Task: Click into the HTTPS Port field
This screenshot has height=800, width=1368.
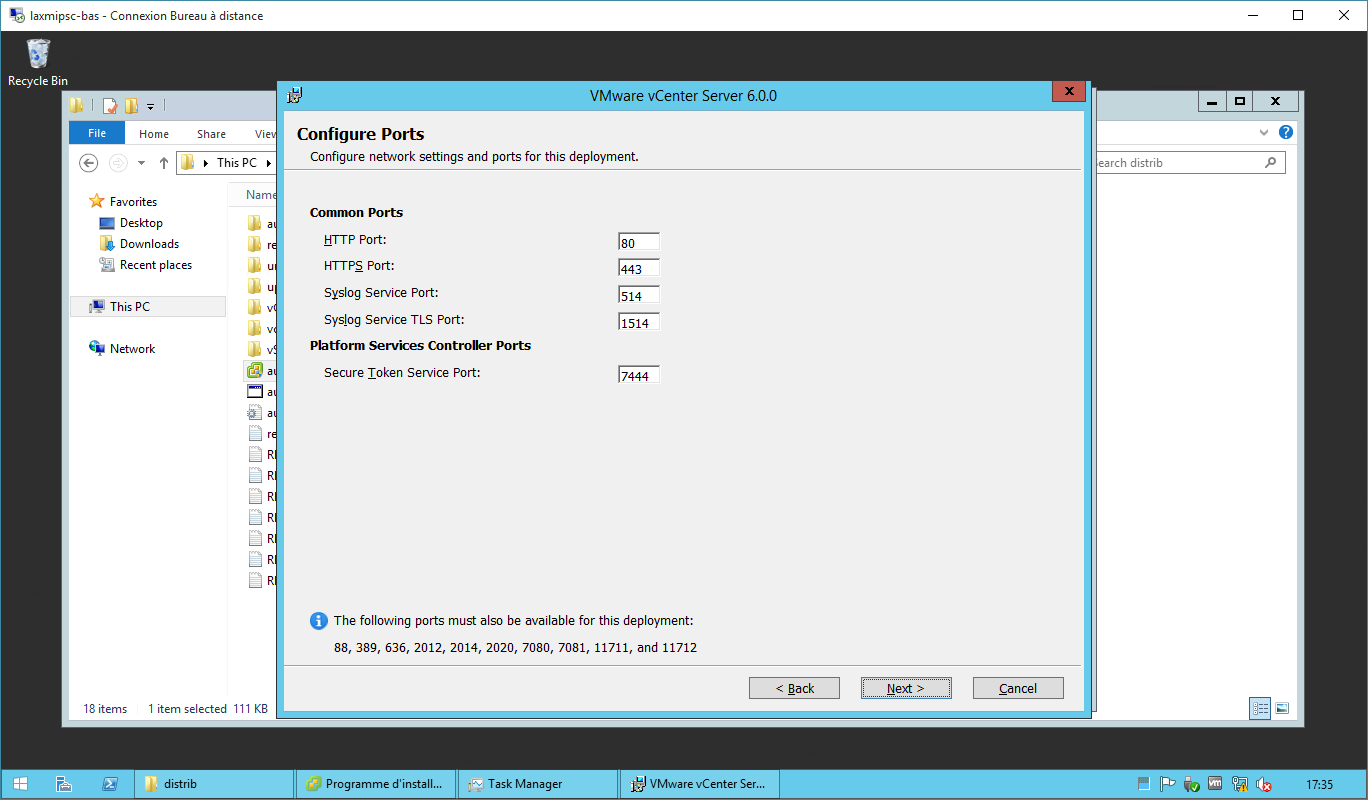Action: tap(638, 268)
